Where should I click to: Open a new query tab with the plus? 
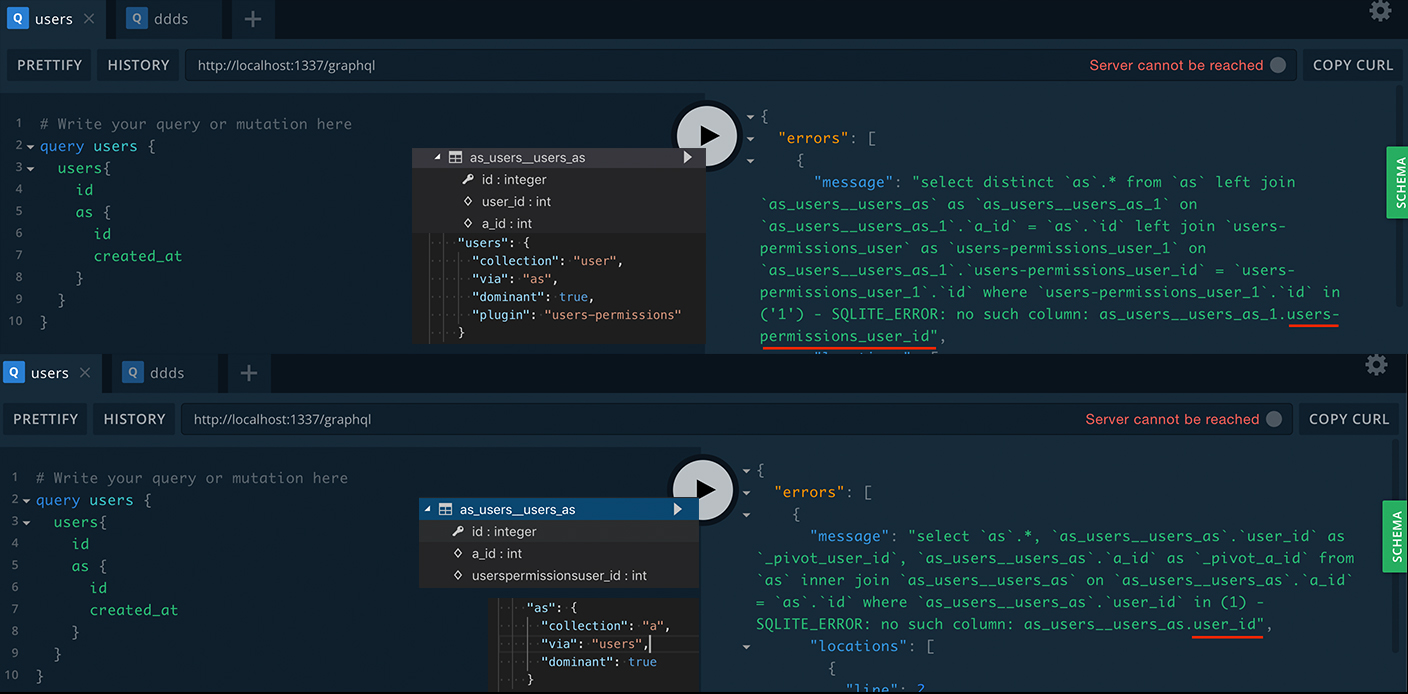pyautogui.click(x=252, y=19)
